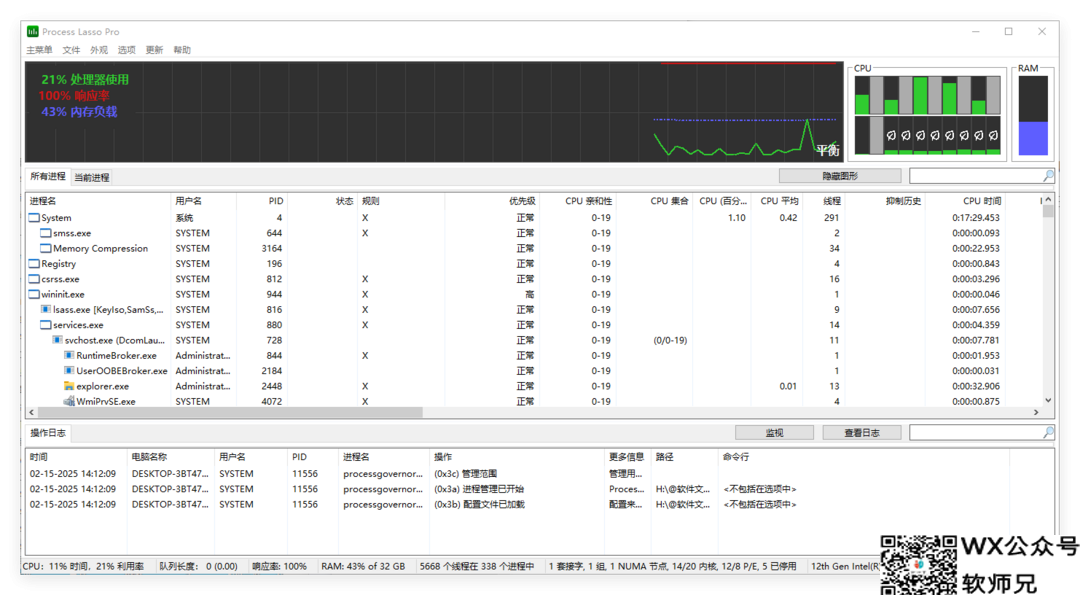
Task: Switch to the 所有进程 tab
Action: coord(48,176)
